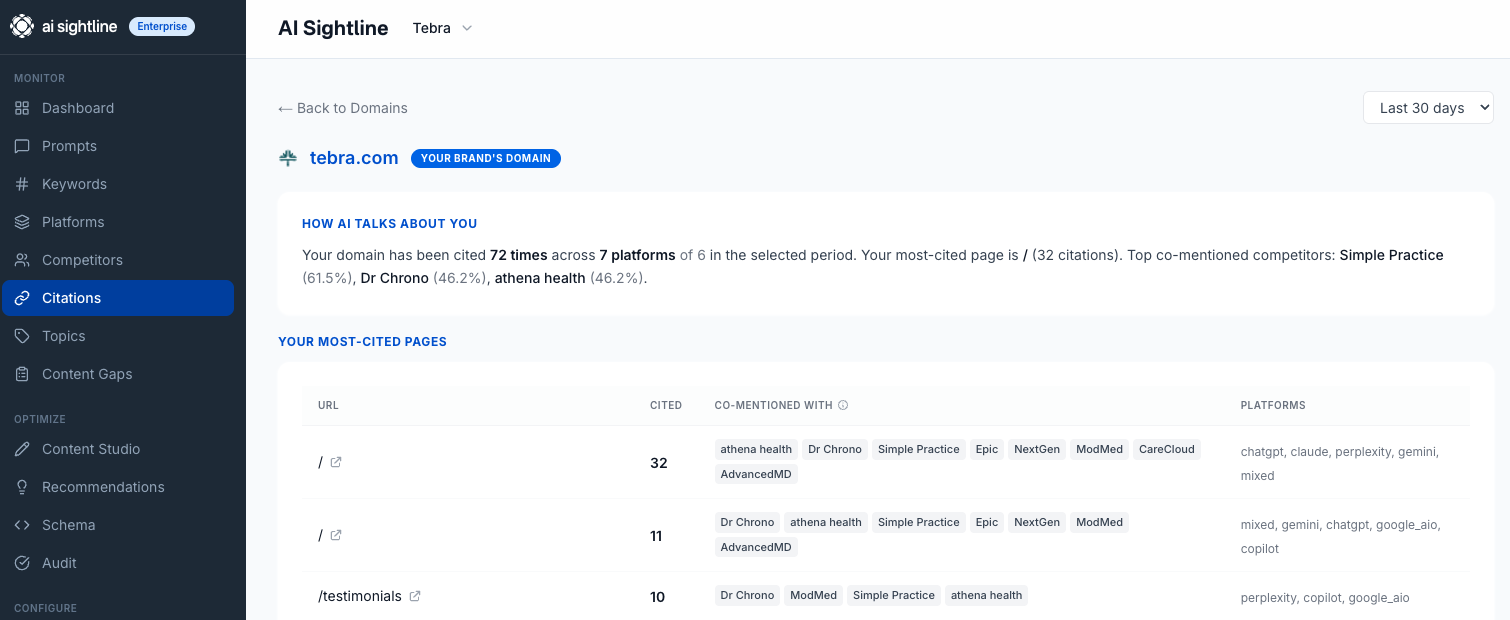Viewport: 1510px width, 620px height.
Task: Click the Keywords hash icon
Action: pos(22,184)
